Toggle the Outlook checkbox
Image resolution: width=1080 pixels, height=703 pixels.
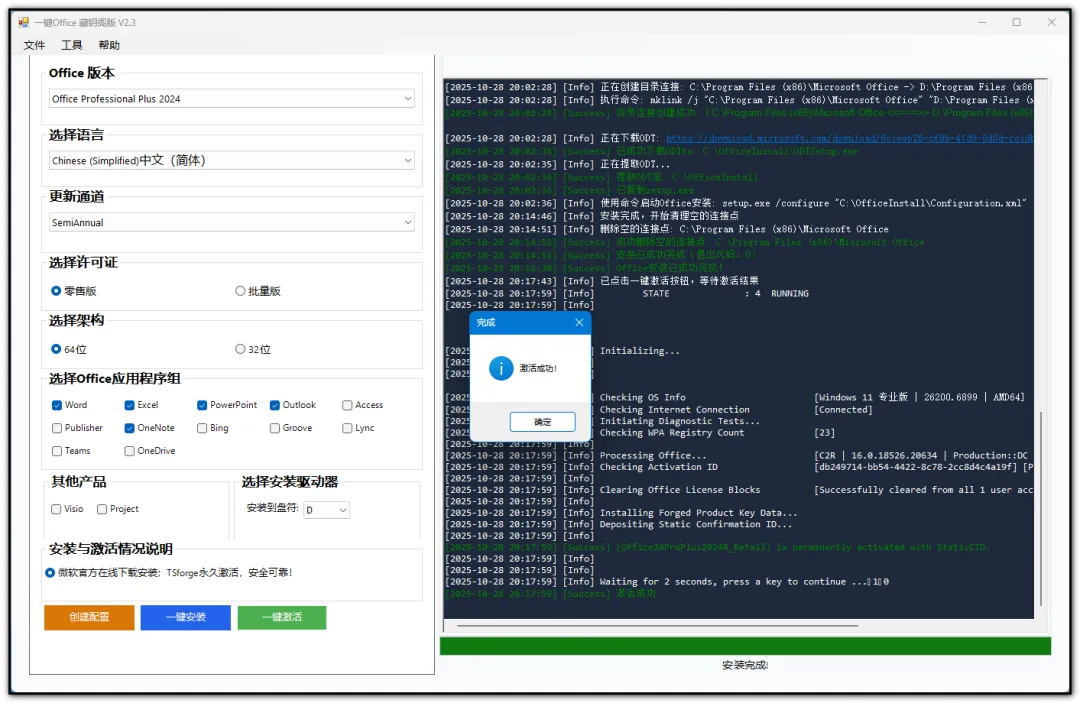(275, 406)
